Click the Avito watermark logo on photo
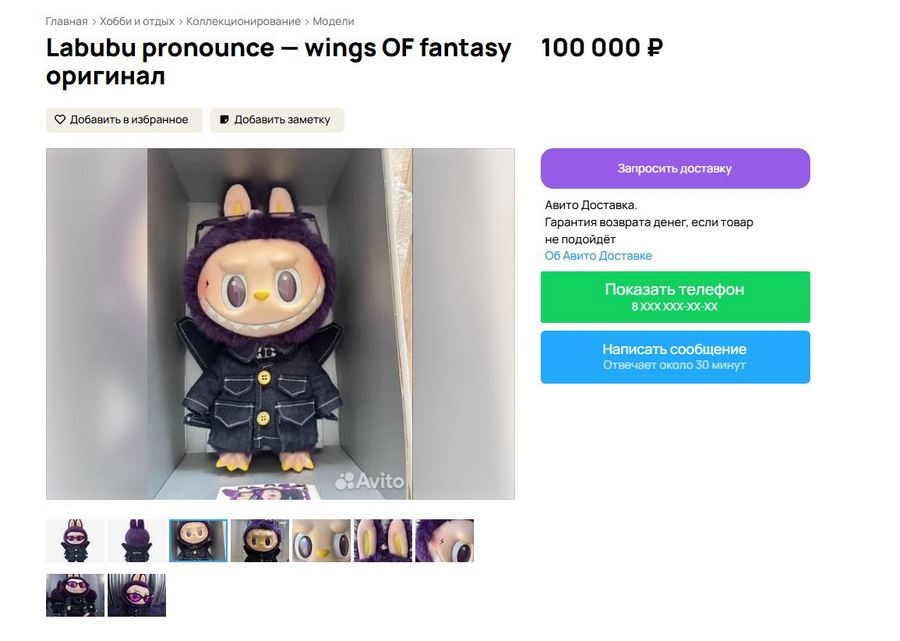 [x=370, y=481]
